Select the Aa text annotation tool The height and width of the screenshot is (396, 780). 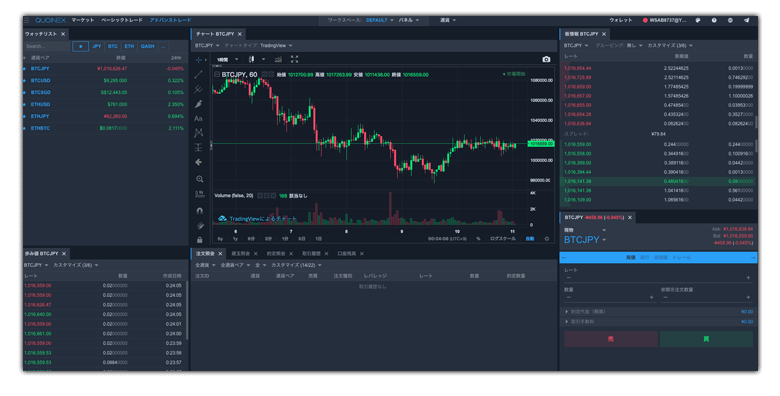(x=198, y=118)
